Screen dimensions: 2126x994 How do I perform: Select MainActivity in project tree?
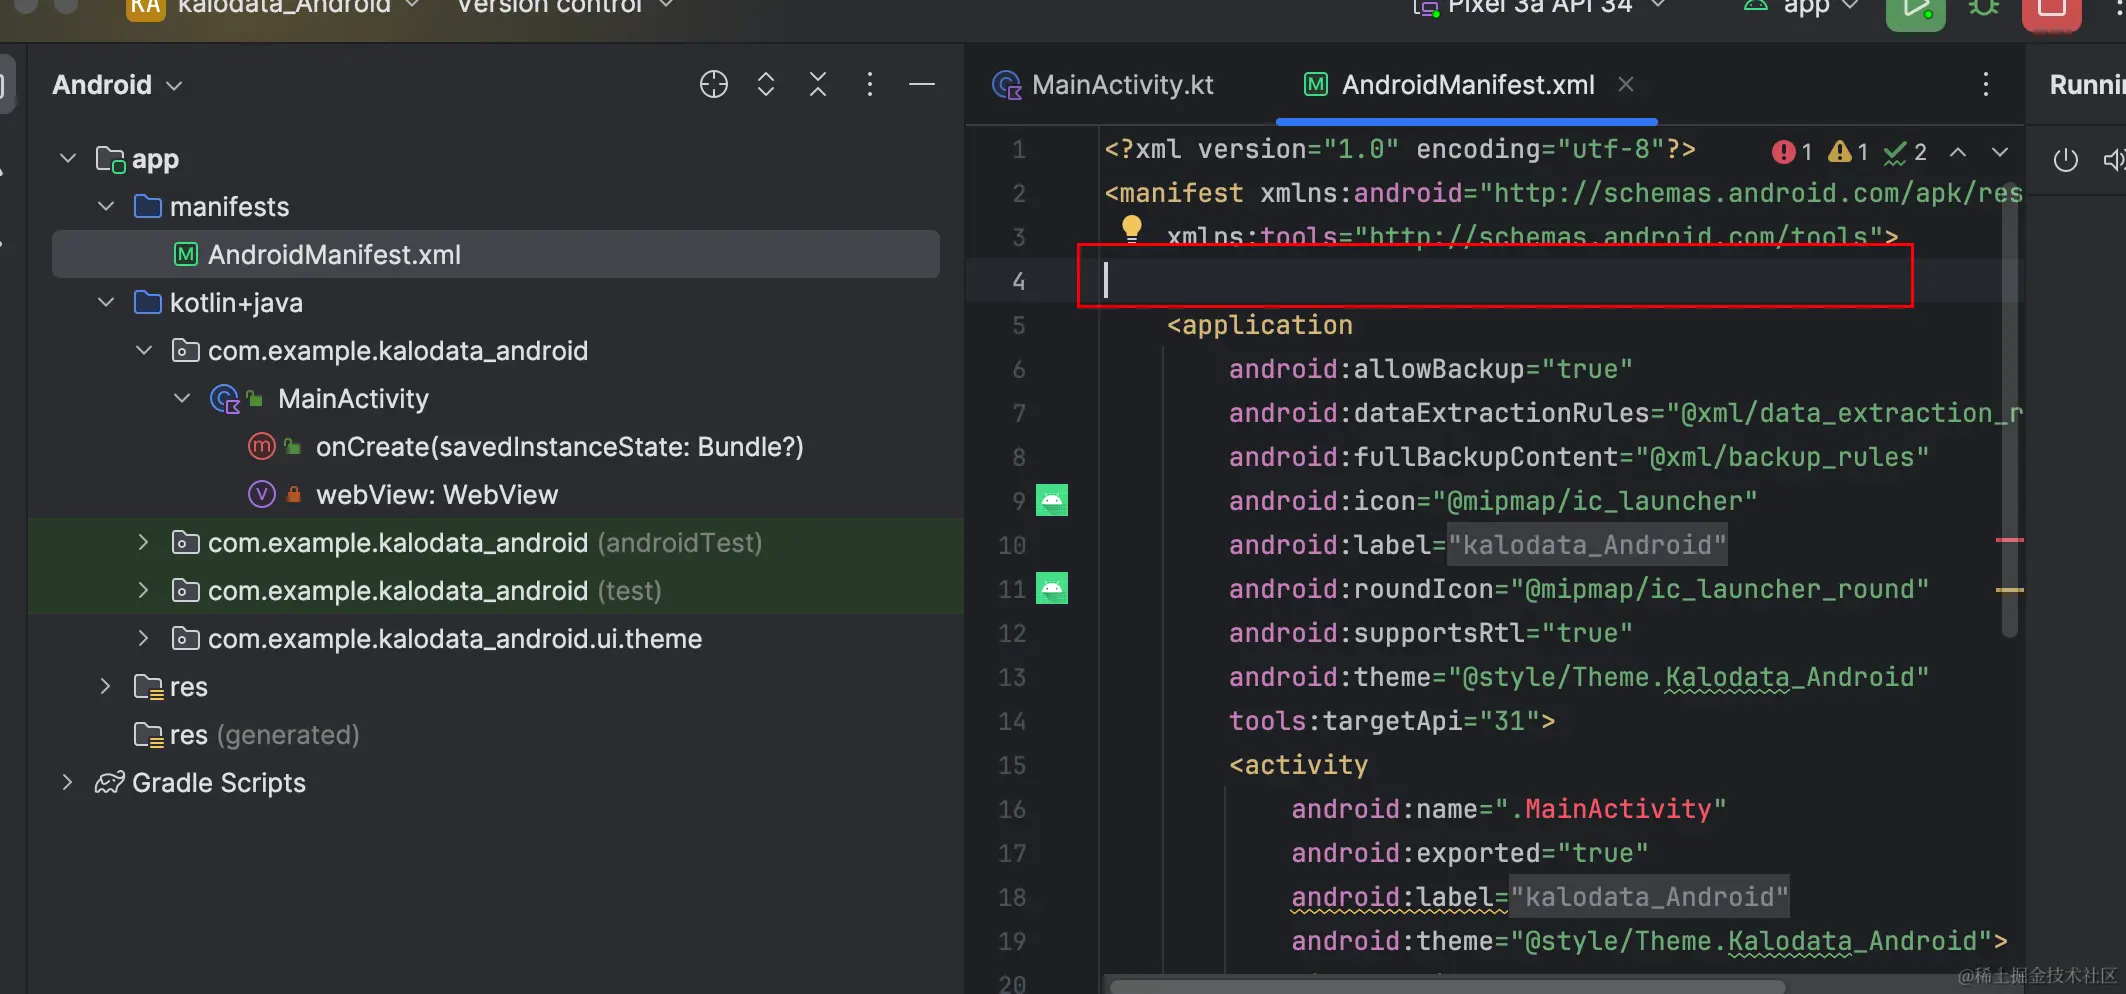(353, 399)
